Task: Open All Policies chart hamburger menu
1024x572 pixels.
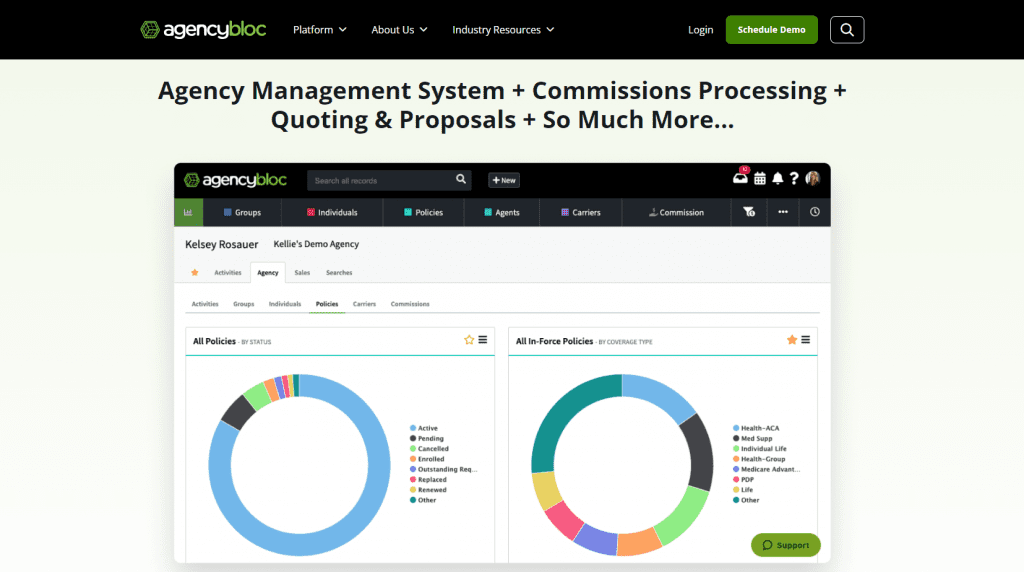Action: 483,340
